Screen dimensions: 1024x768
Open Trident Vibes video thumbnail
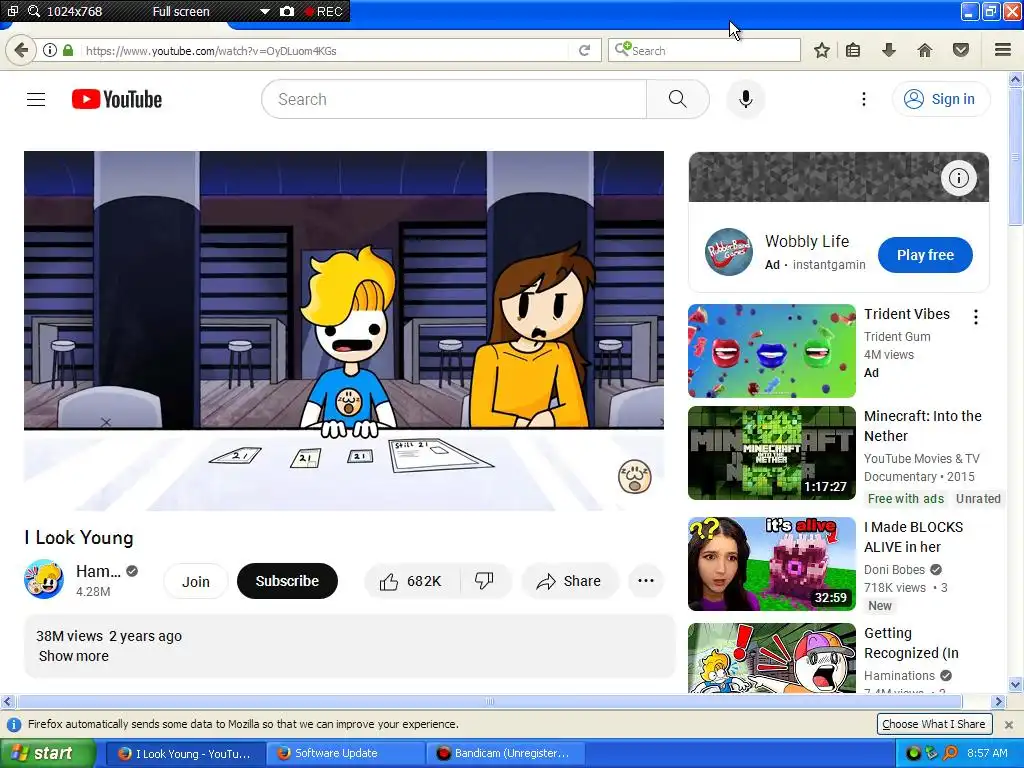point(771,351)
